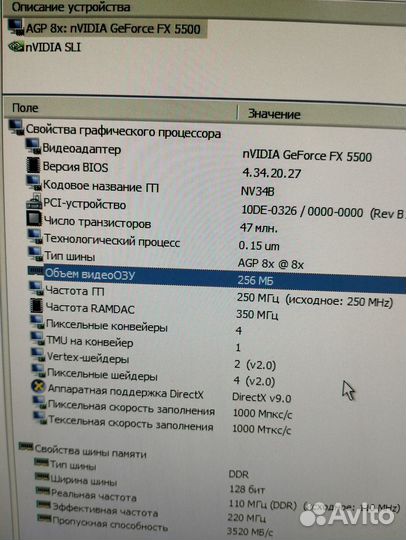Select the 'Кодовое название ГП' field label
The image size is (406, 540).
click(x=101, y=186)
